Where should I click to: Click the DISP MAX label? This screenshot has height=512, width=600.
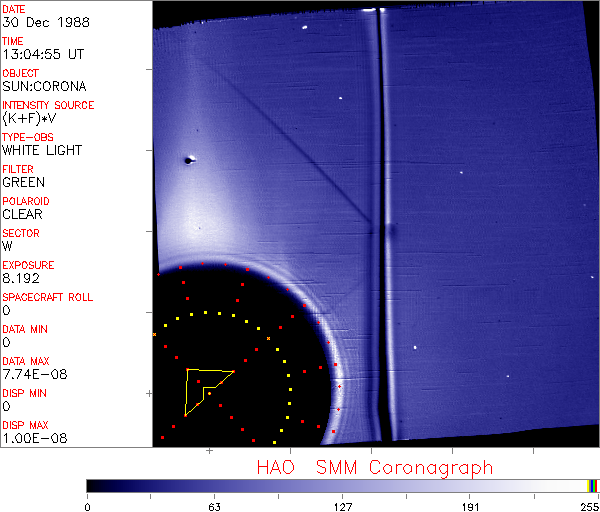(x=25, y=425)
